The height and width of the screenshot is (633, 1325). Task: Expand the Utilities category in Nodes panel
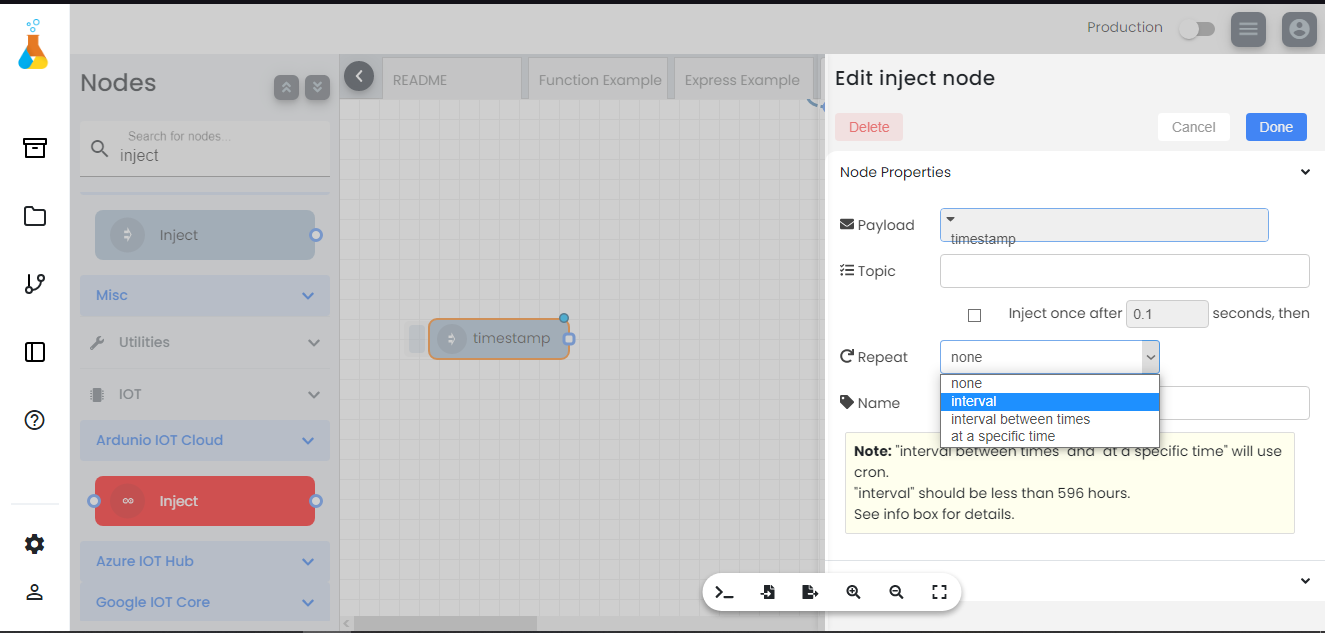(x=204, y=342)
